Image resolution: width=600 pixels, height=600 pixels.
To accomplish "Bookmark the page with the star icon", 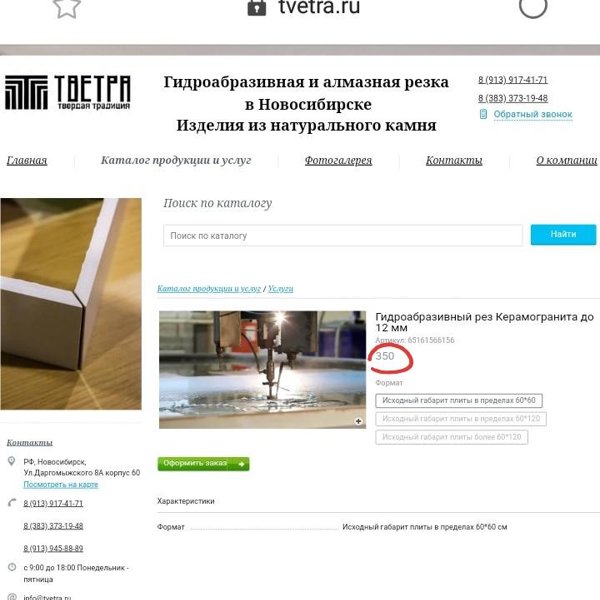I will (x=67, y=7).
